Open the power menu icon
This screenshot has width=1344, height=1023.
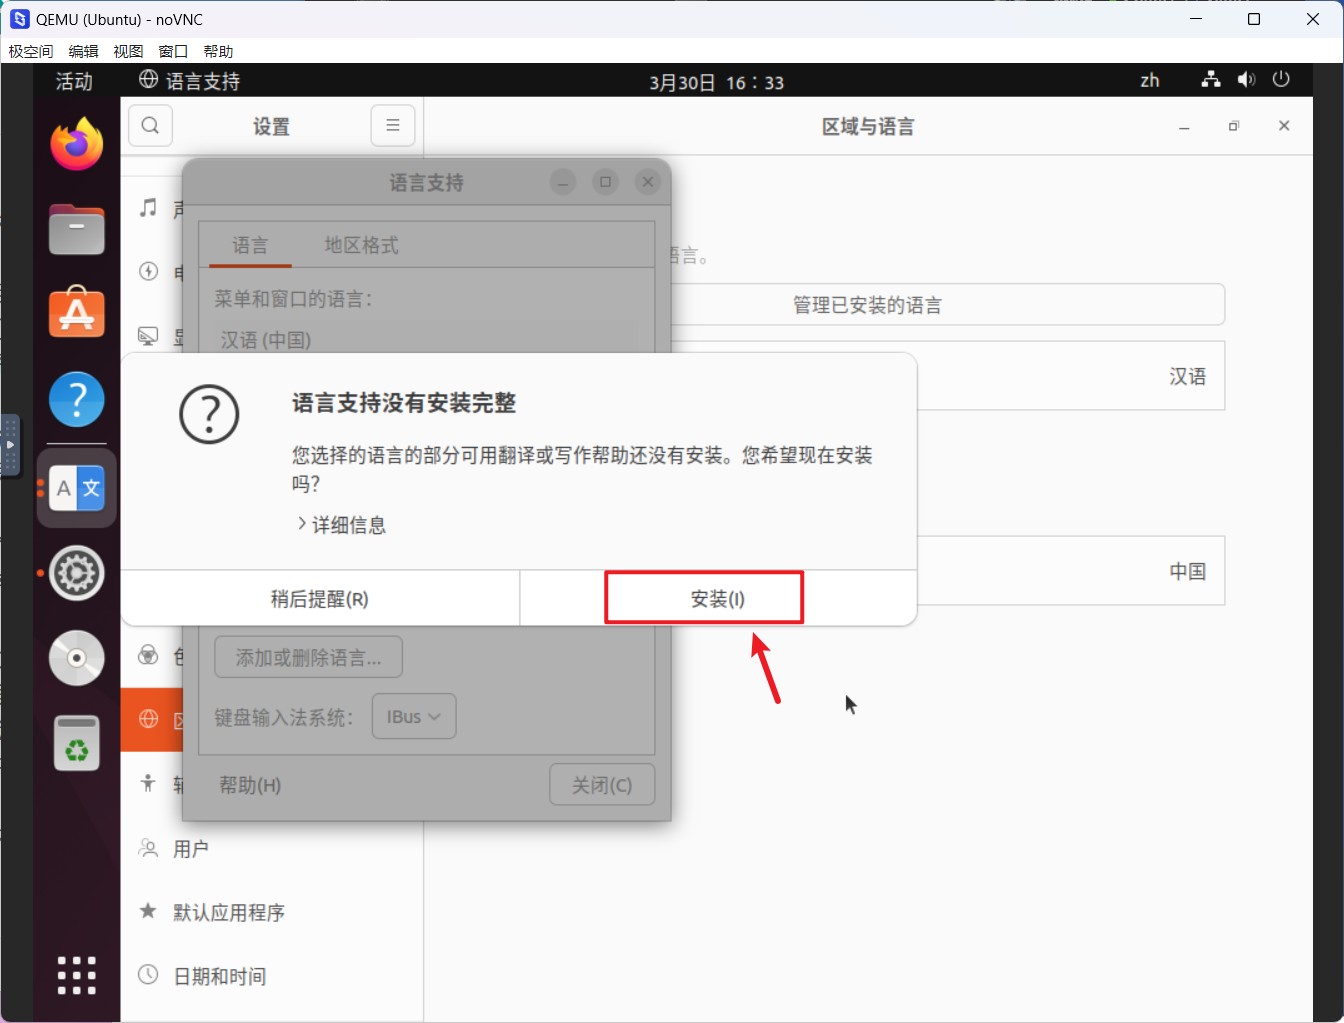[1281, 80]
